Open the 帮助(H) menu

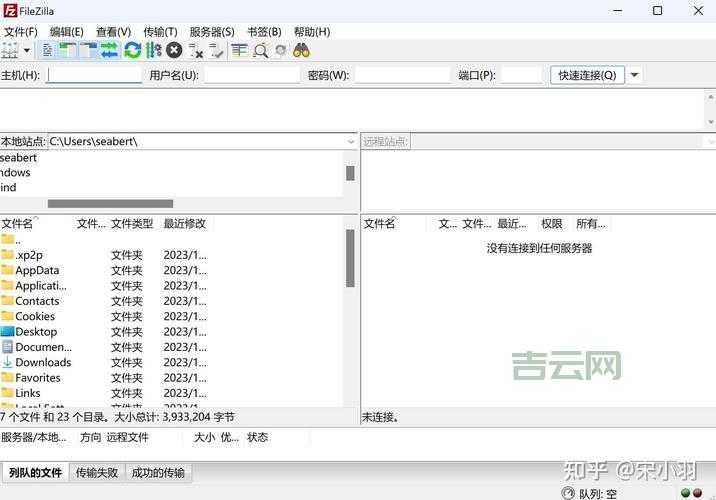[x=312, y=32]
